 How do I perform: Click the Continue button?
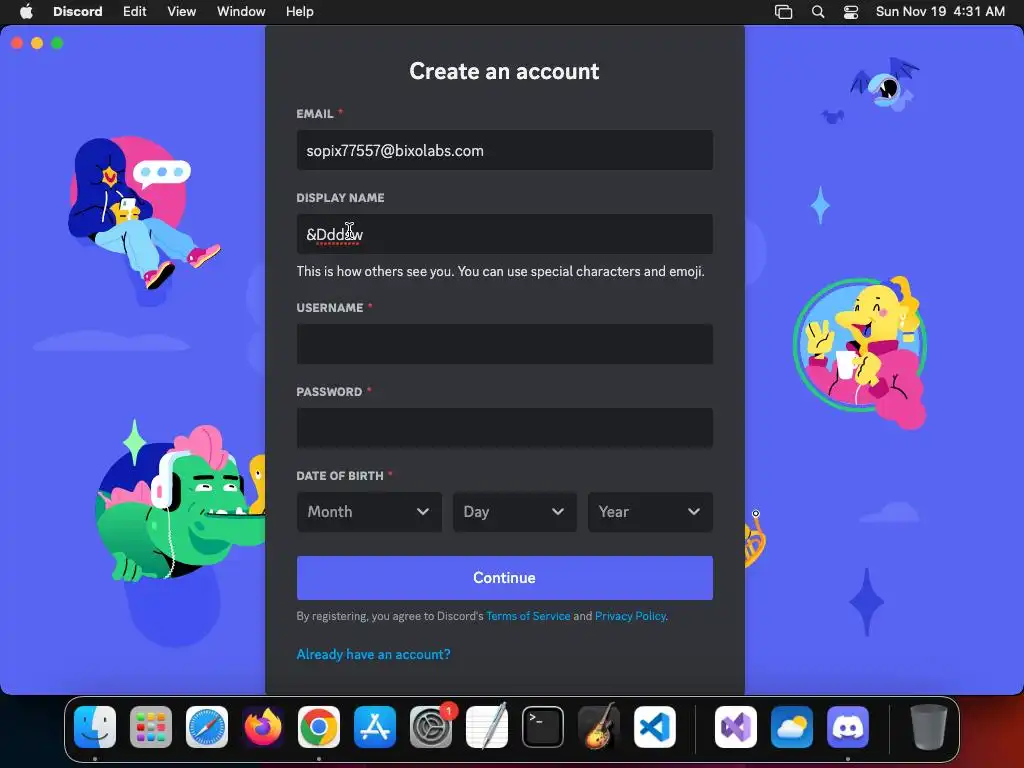[x=505, y=578]
